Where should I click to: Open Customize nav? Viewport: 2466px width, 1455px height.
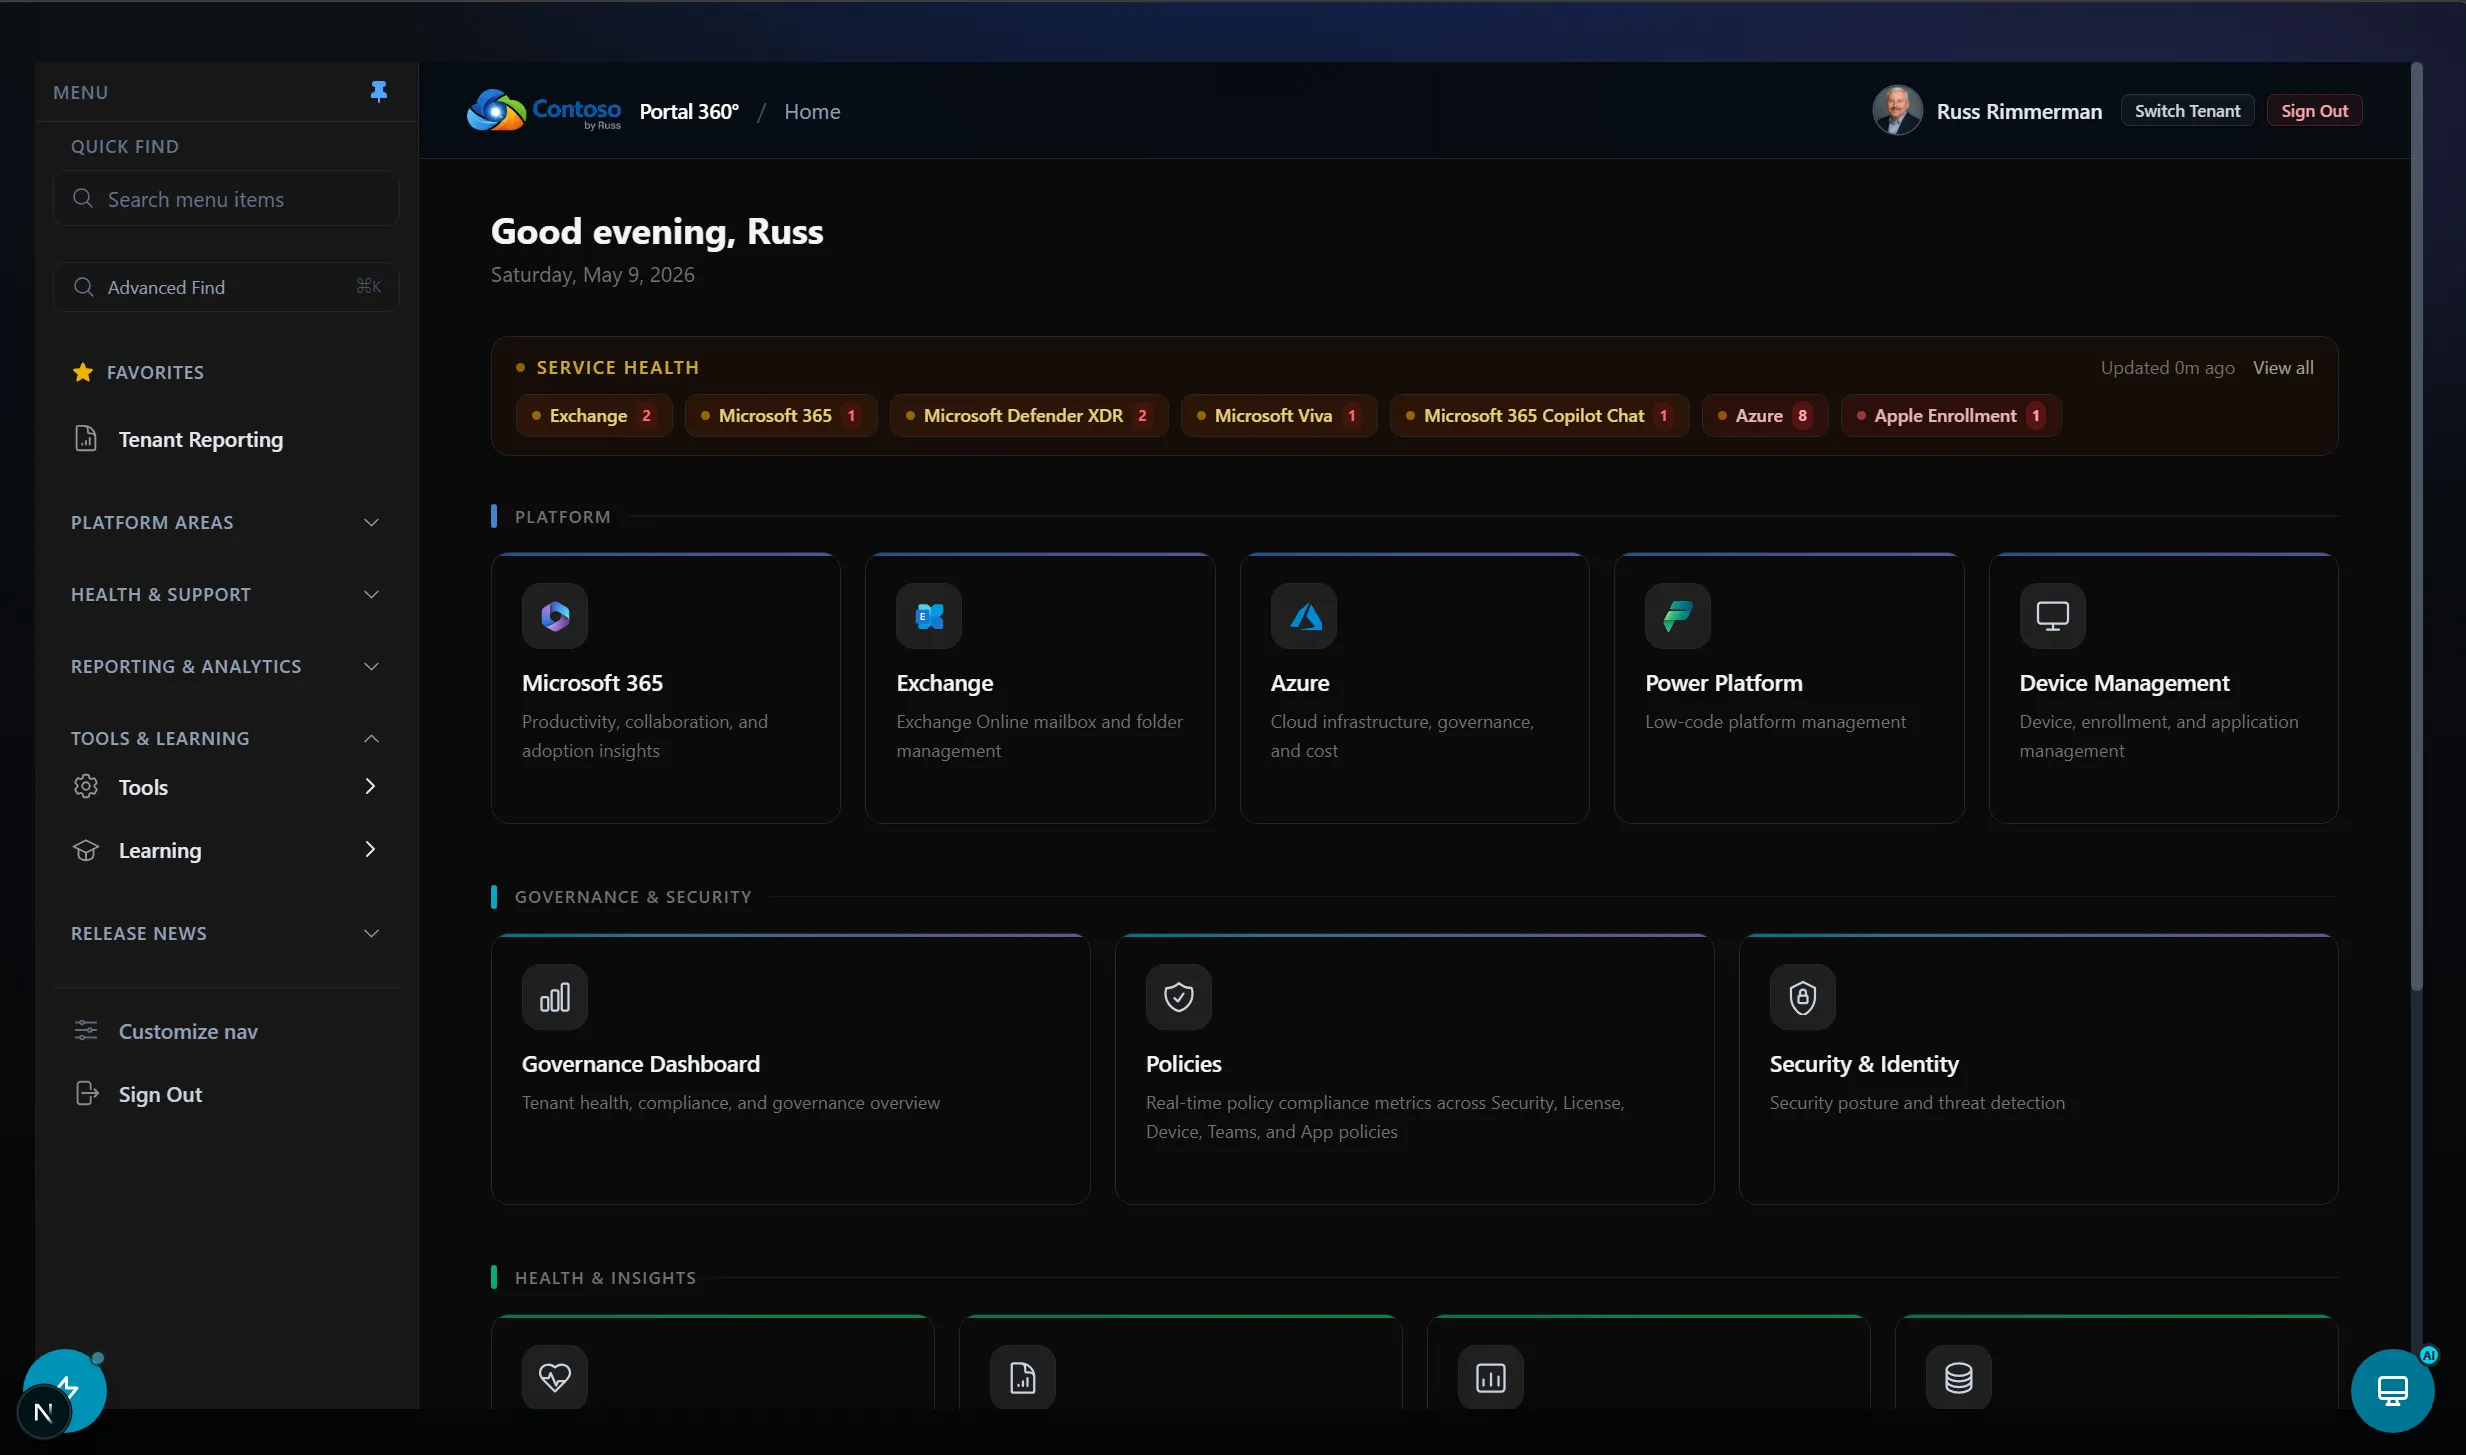click(226, 1031)
